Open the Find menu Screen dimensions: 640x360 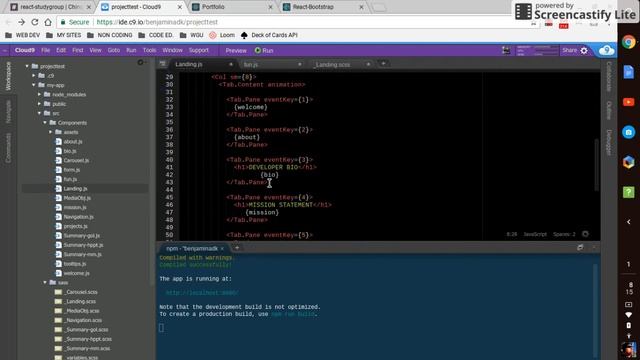(78, 50)
